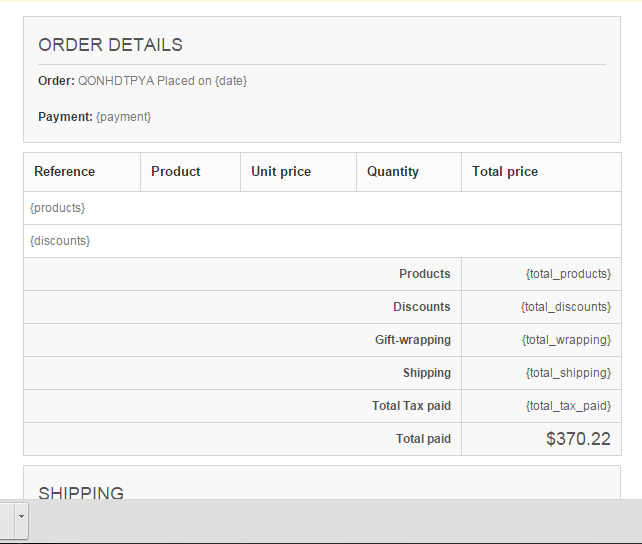Click the Gift-wrapping row label

413,340
